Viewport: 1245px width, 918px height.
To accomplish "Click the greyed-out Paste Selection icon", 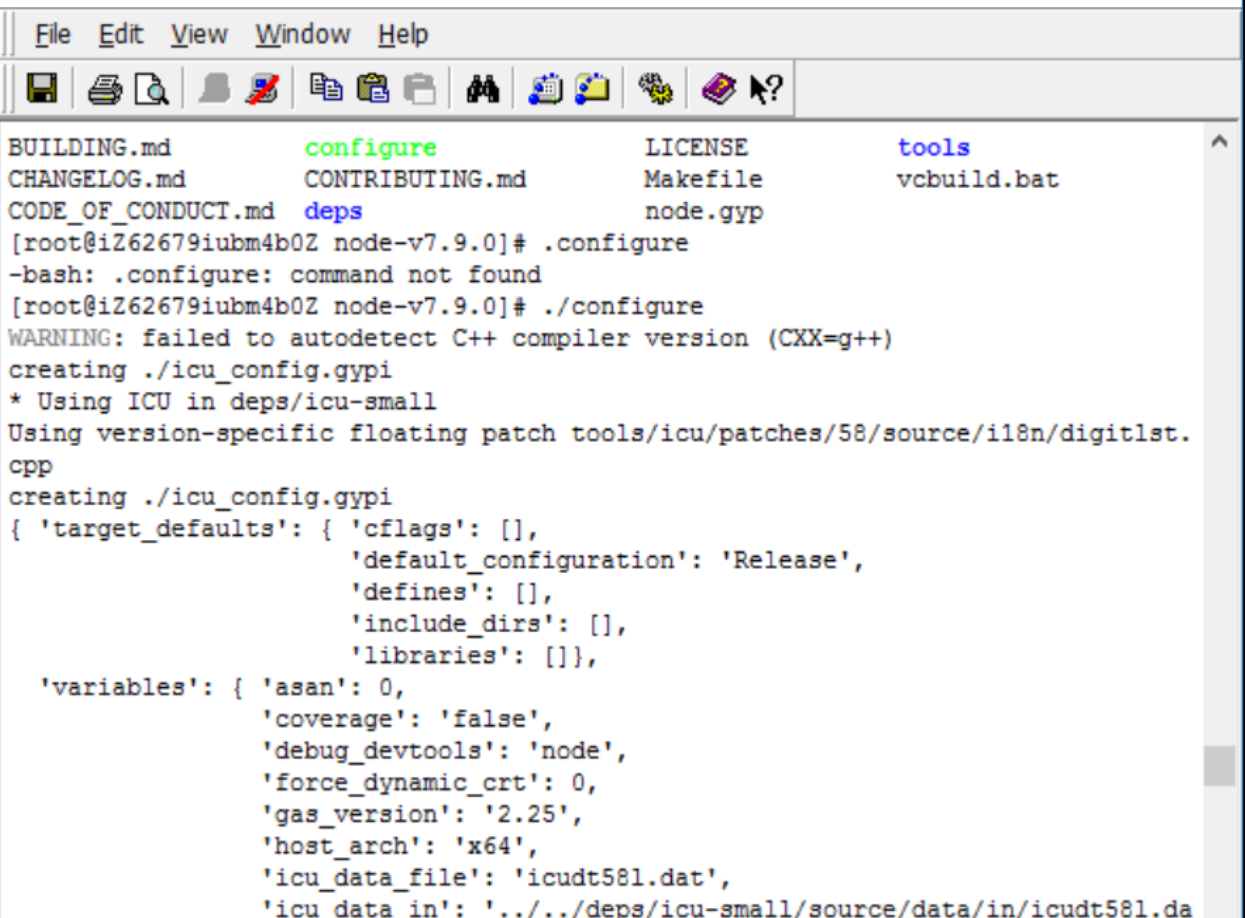I will tap(421, 90).
